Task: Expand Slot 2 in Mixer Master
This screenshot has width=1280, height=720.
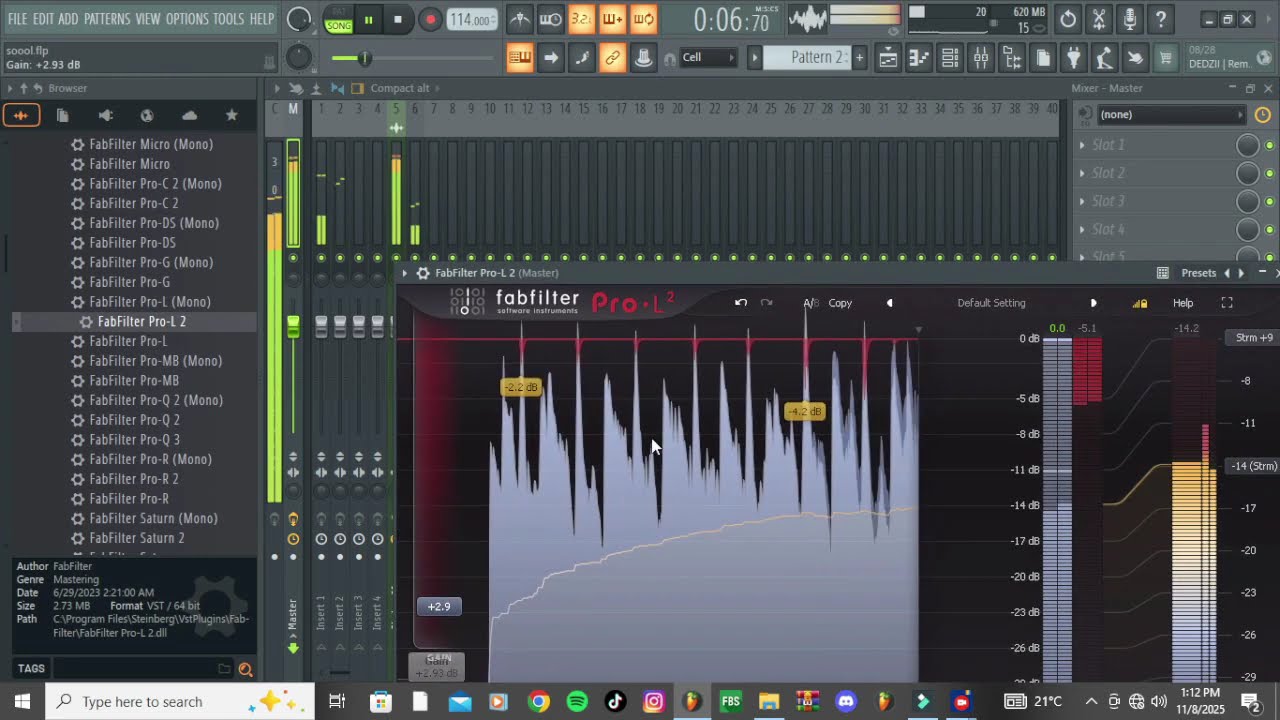Action: coord(1082,173)
